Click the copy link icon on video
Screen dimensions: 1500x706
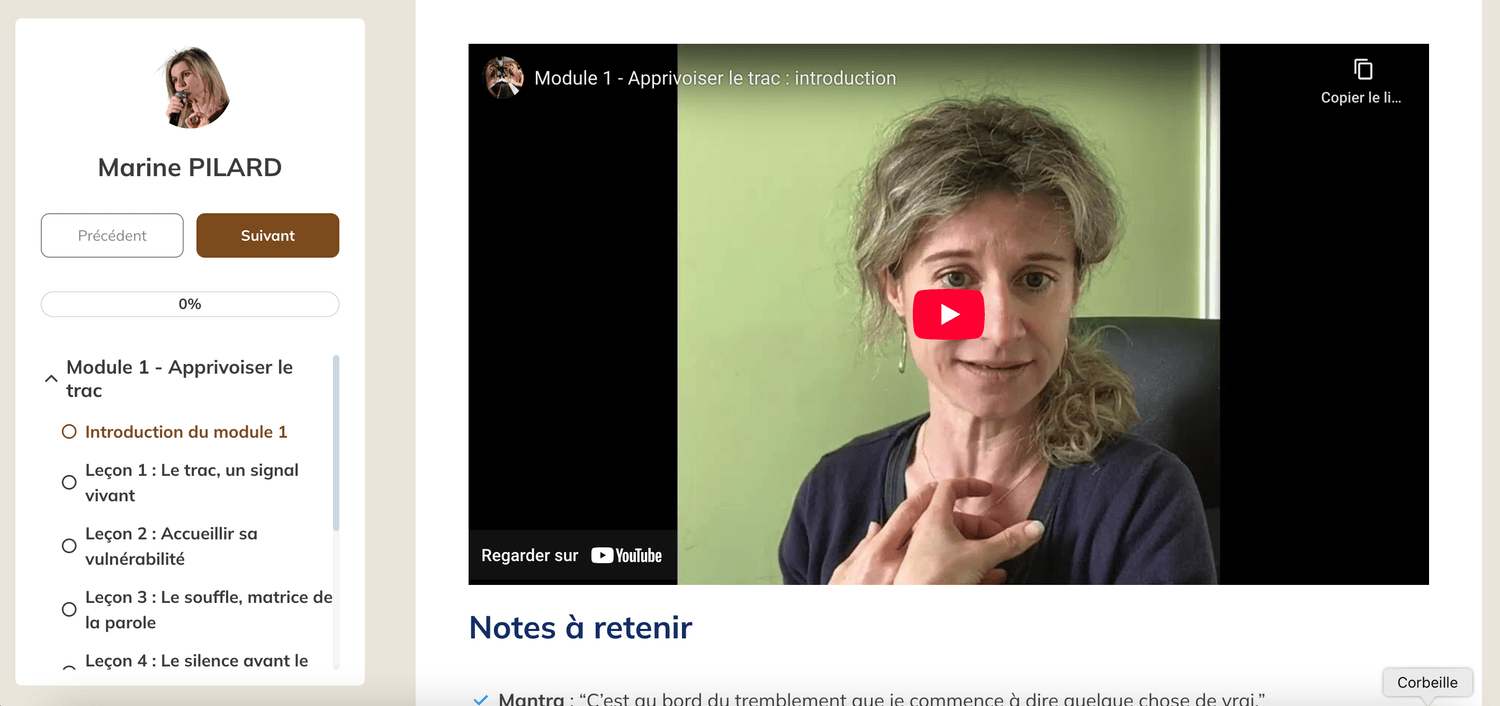pos(1362,69)
